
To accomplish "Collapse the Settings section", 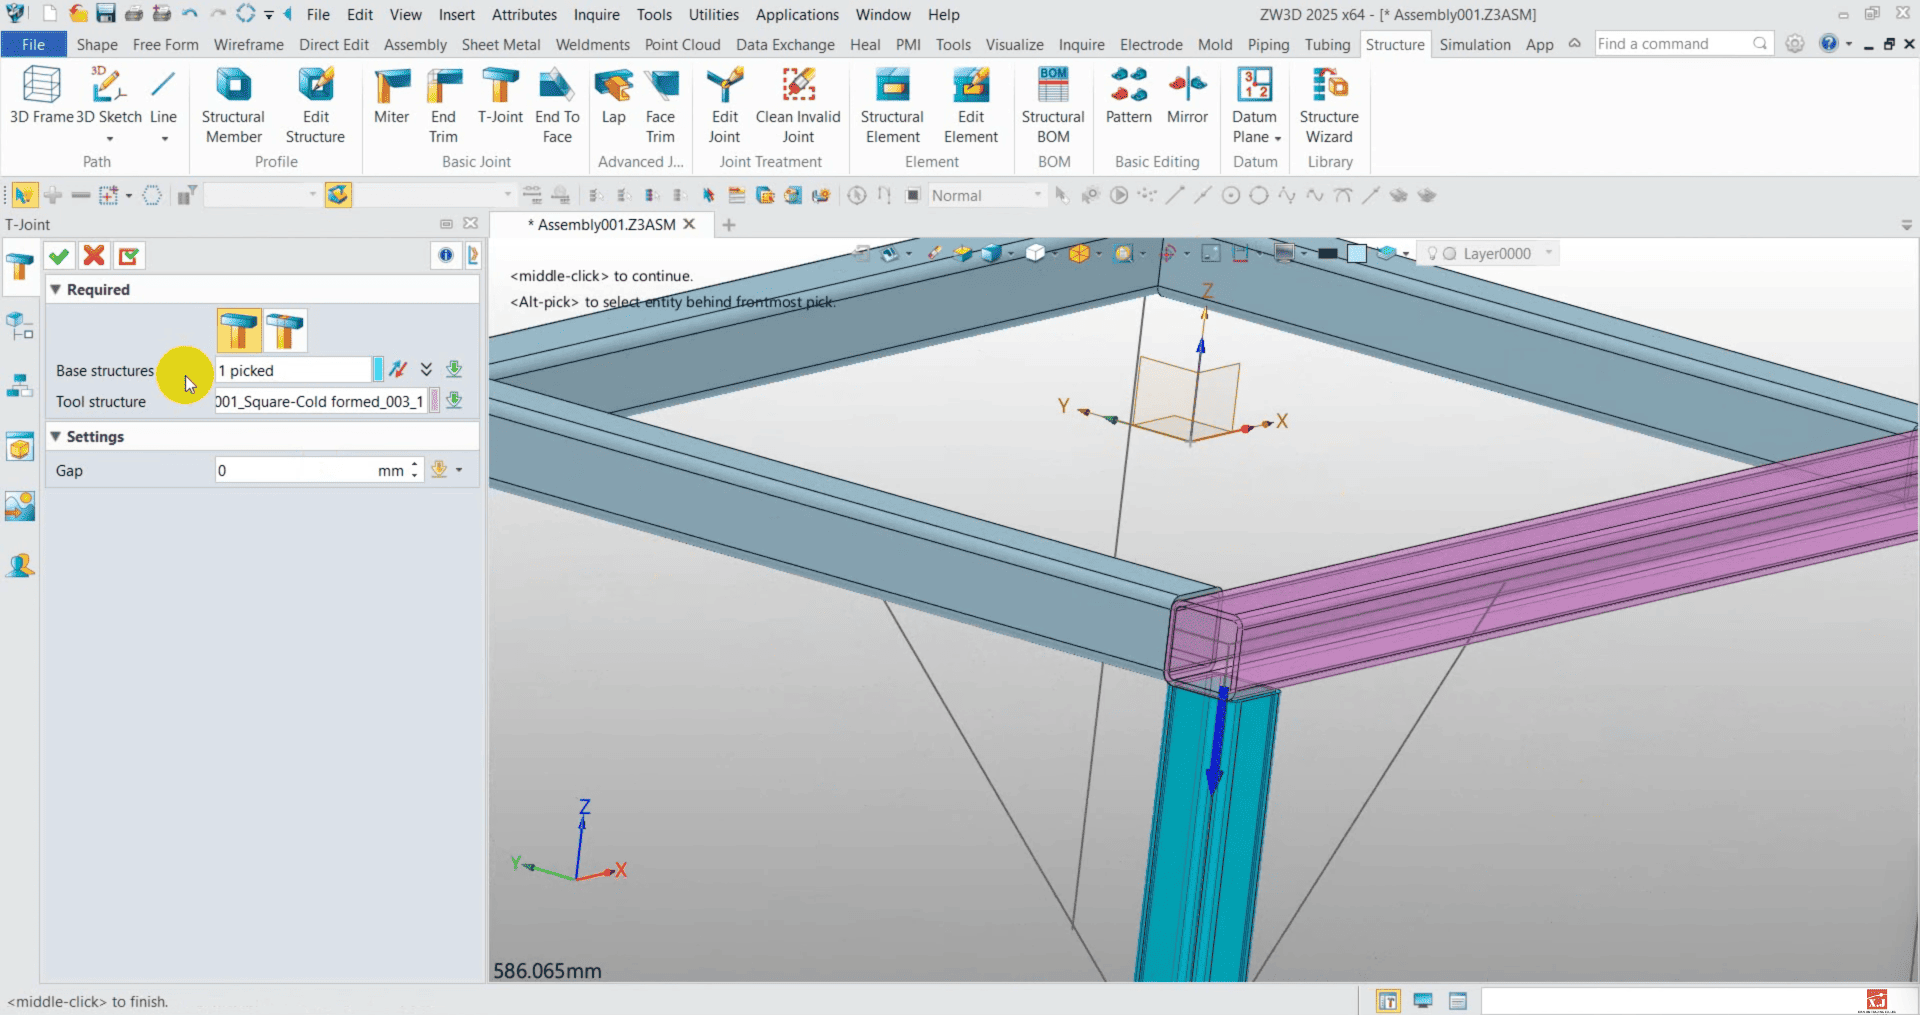I will pyautogui.click(x=56, y=437).
